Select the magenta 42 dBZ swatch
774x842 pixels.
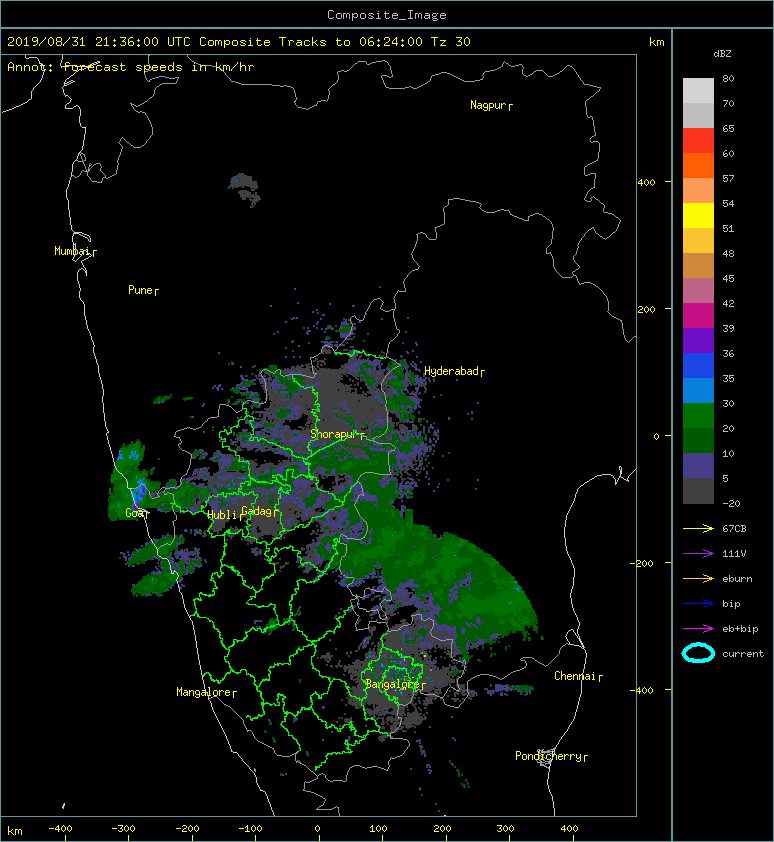pos(698,315)
